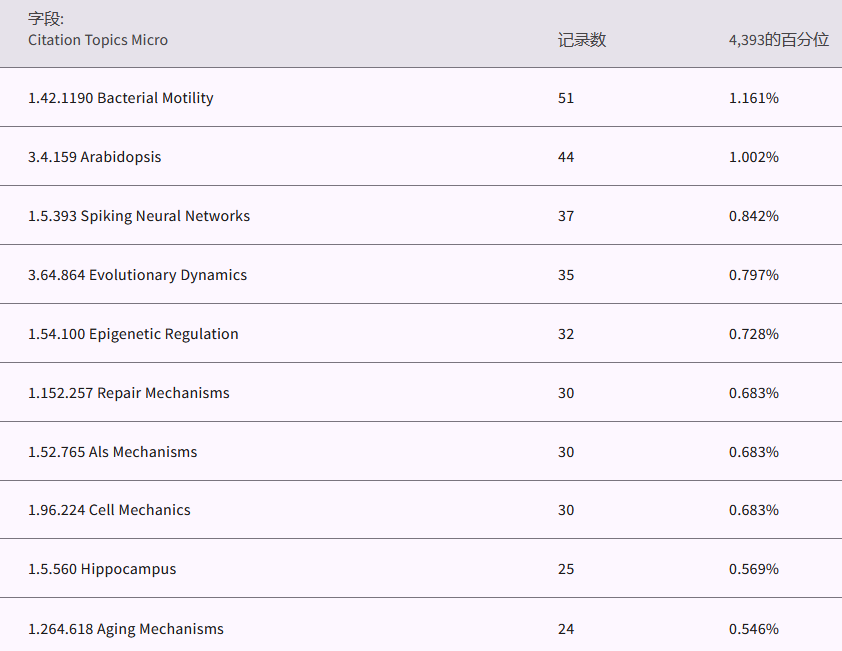Screen dimensions: 842x651
Task: Click record count 37 for Spiking Neural Networks
Action: click(x=566, y=216)
